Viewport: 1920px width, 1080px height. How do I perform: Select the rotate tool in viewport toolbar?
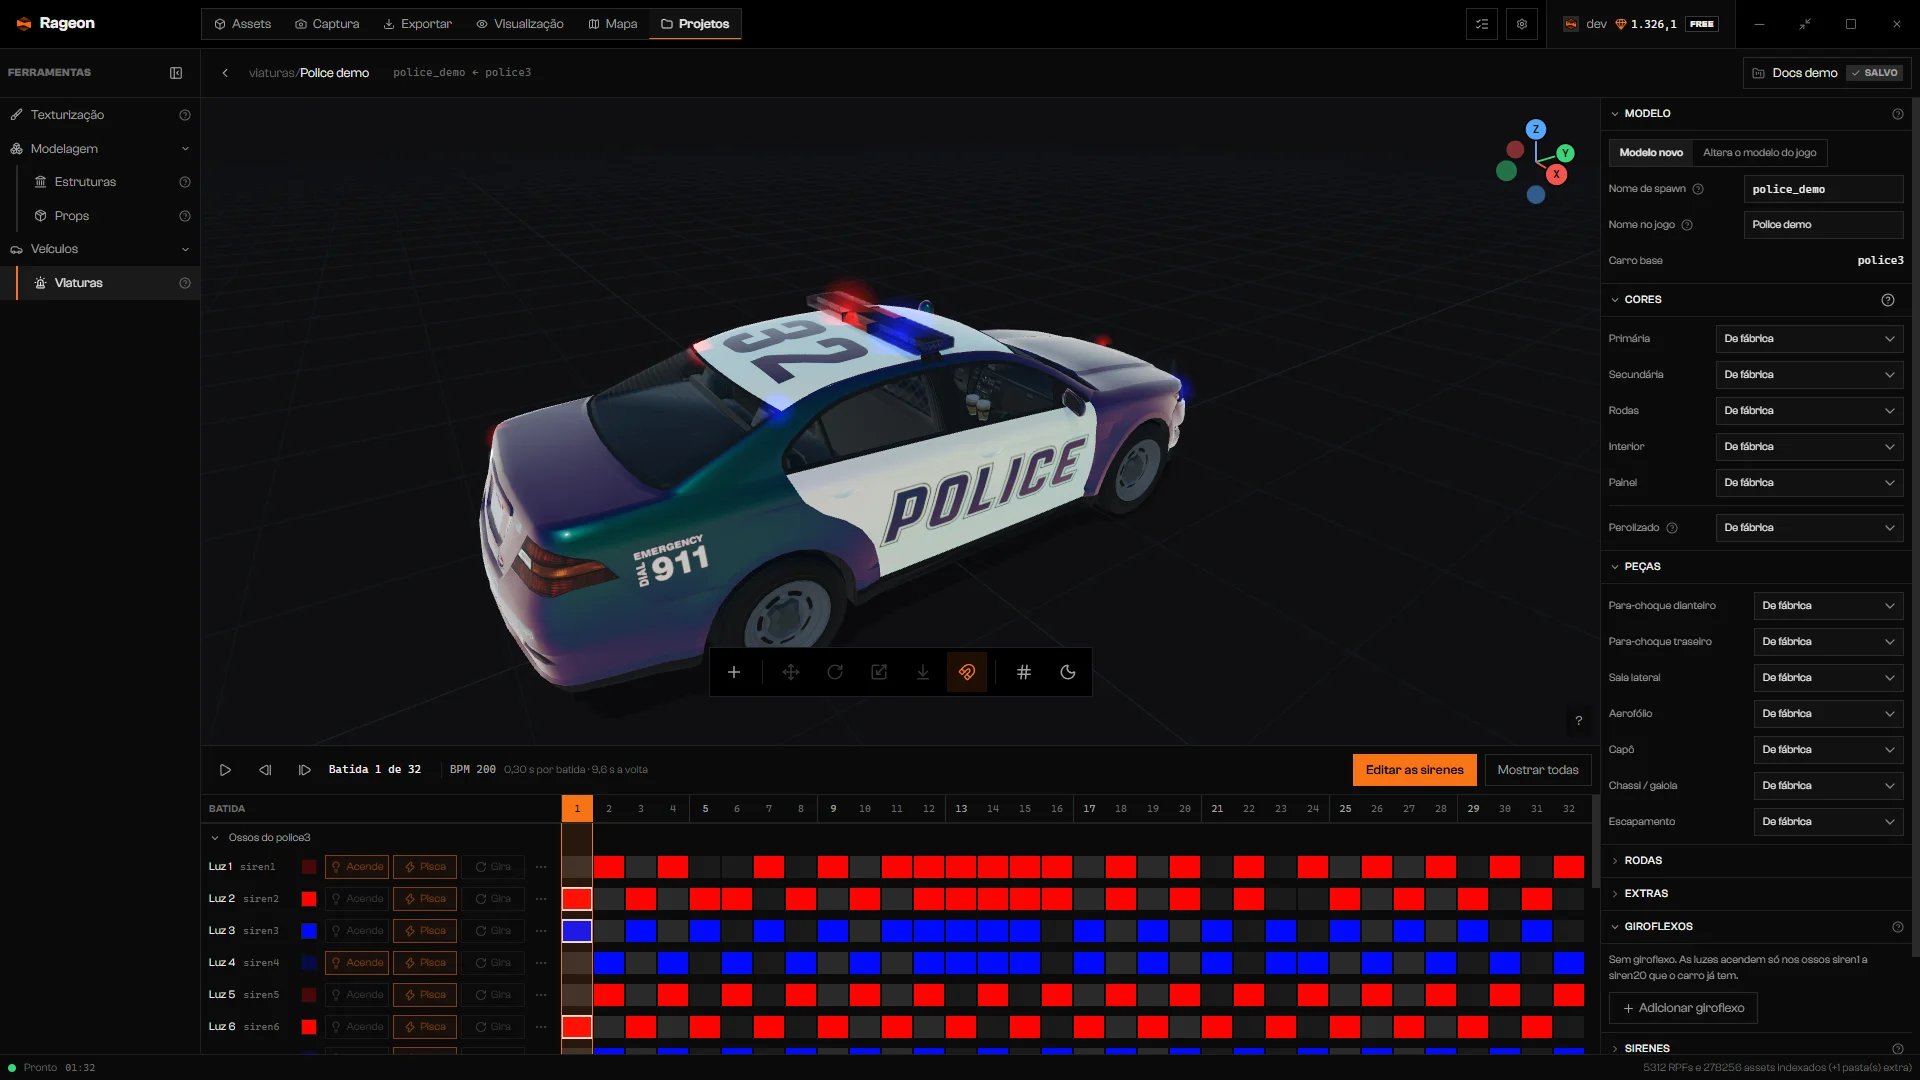pyautogui.click(x=835, y=672)
